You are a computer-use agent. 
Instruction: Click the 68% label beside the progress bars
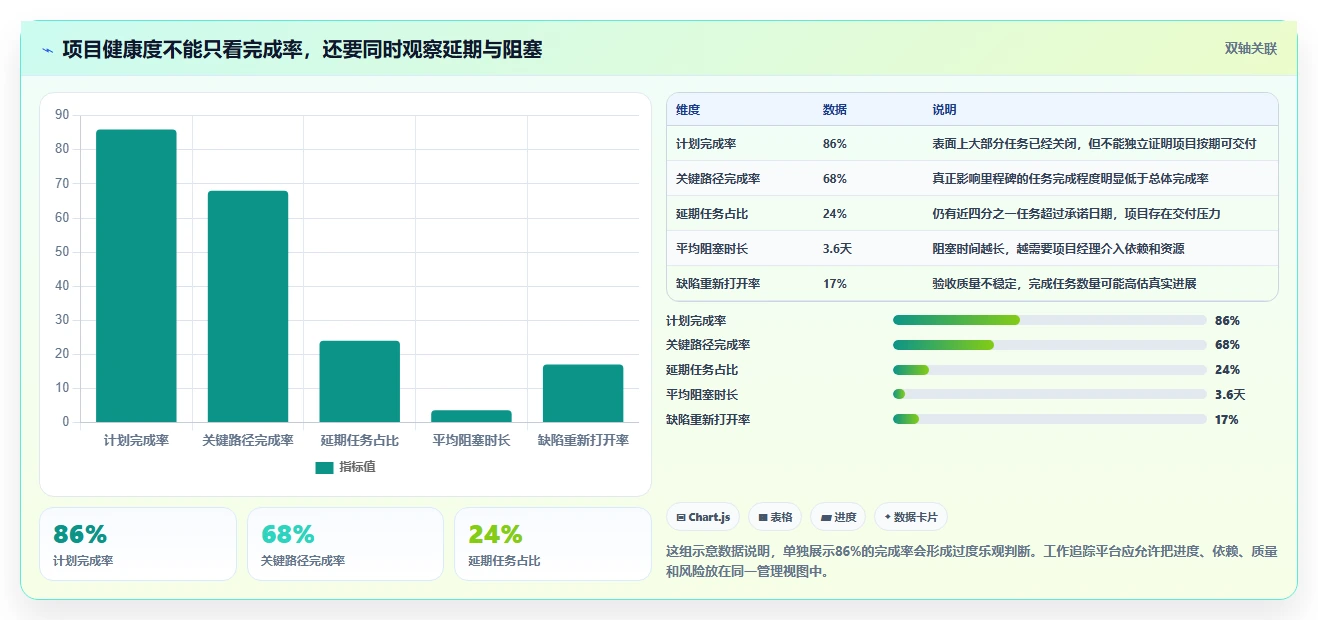click(x=1227, y=345)
